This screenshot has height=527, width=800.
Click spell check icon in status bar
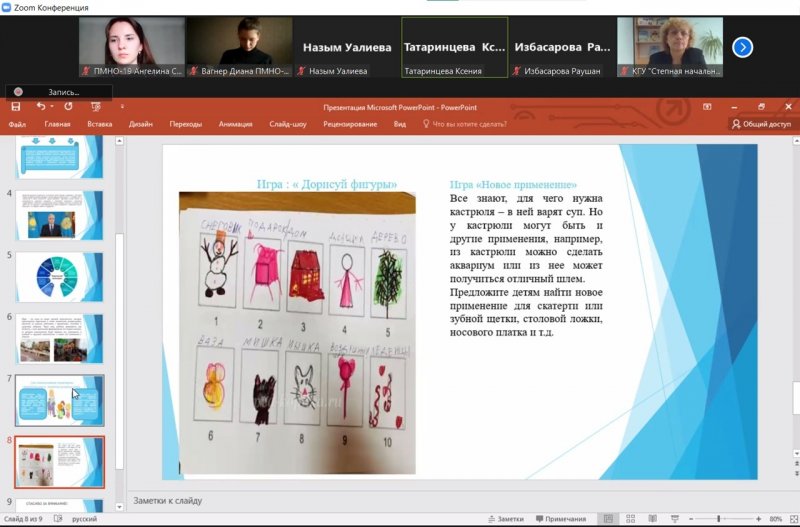click(x=58, y=519)
